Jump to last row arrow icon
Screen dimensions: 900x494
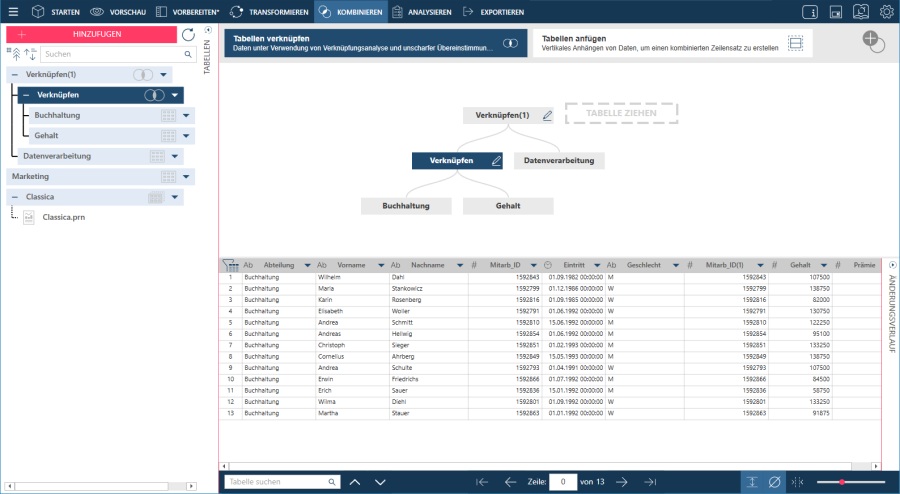coord(650,482)
